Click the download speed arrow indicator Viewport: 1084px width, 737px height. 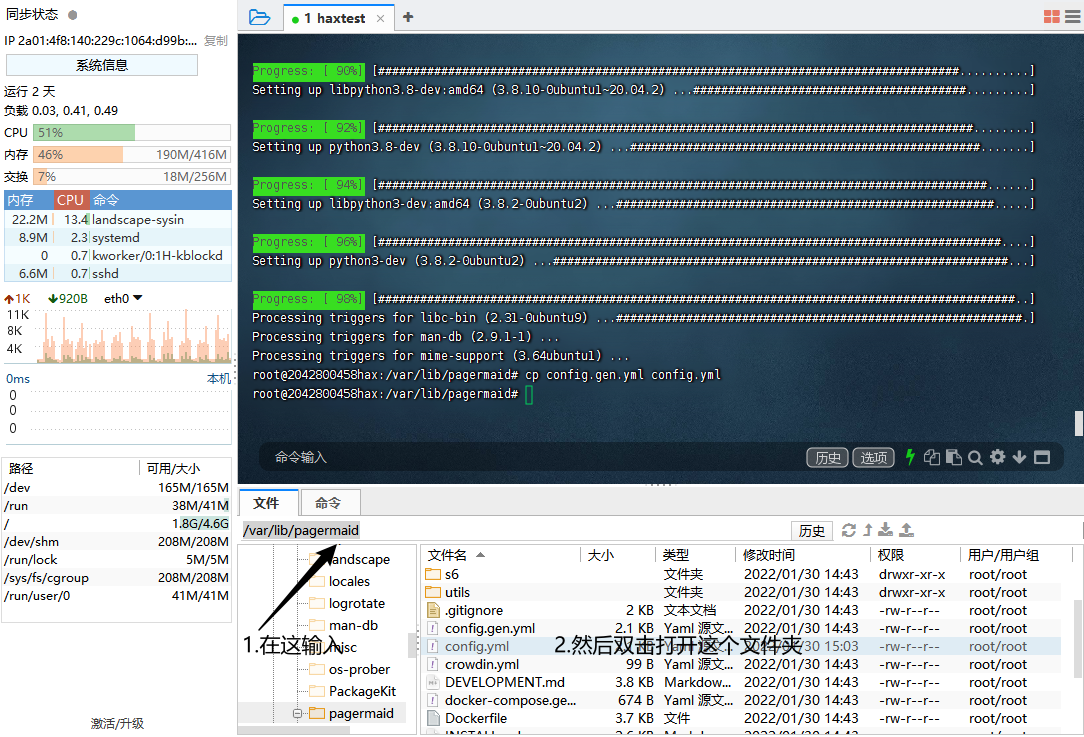(x=53, y=299)
